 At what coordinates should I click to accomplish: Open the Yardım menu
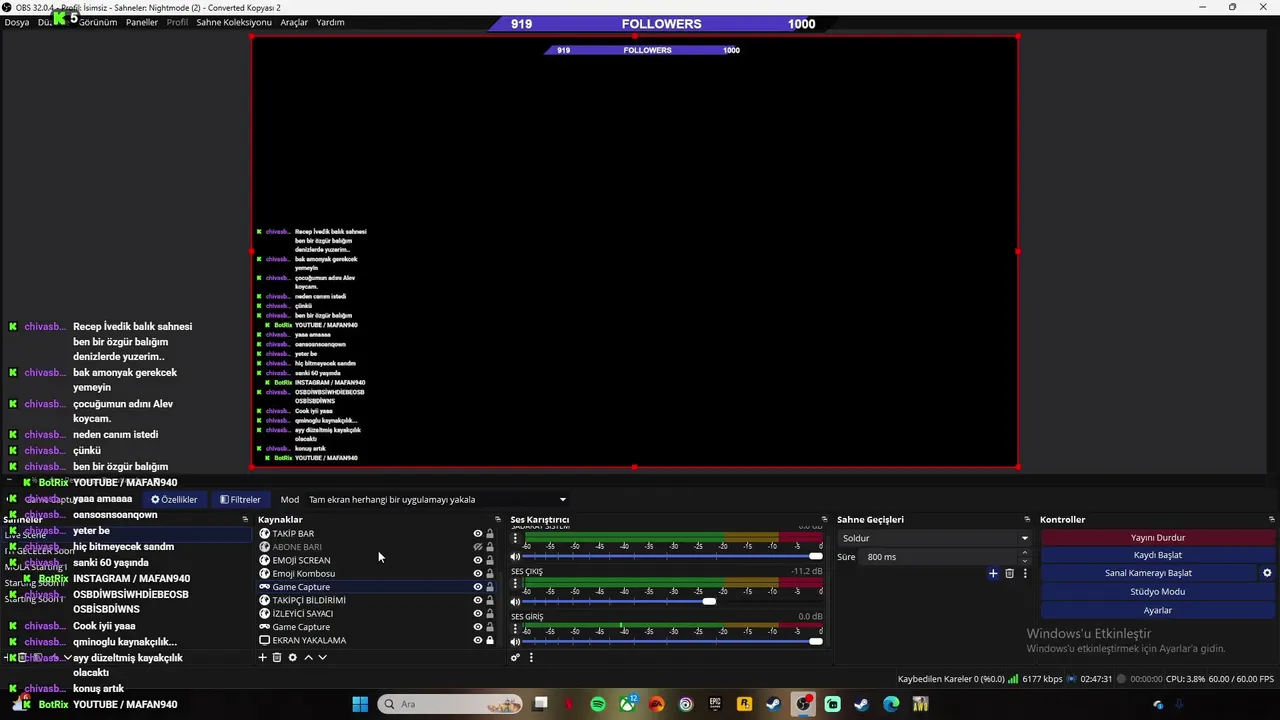pos(330,22)
